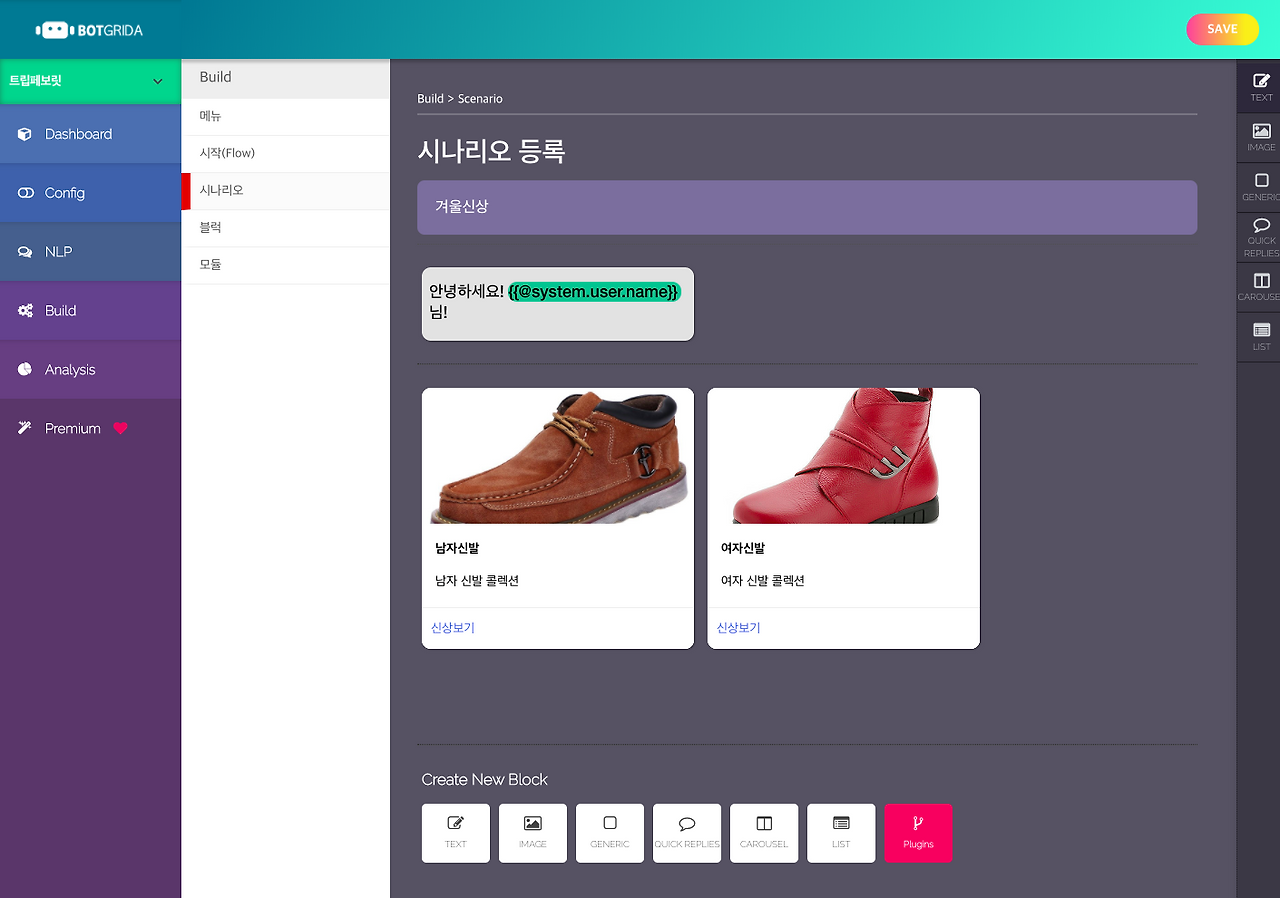Expand the 트립페브릿 bot selector dropdown
Image resolution: width=1280 pixels, height=898 pixels.
point(90,81)
